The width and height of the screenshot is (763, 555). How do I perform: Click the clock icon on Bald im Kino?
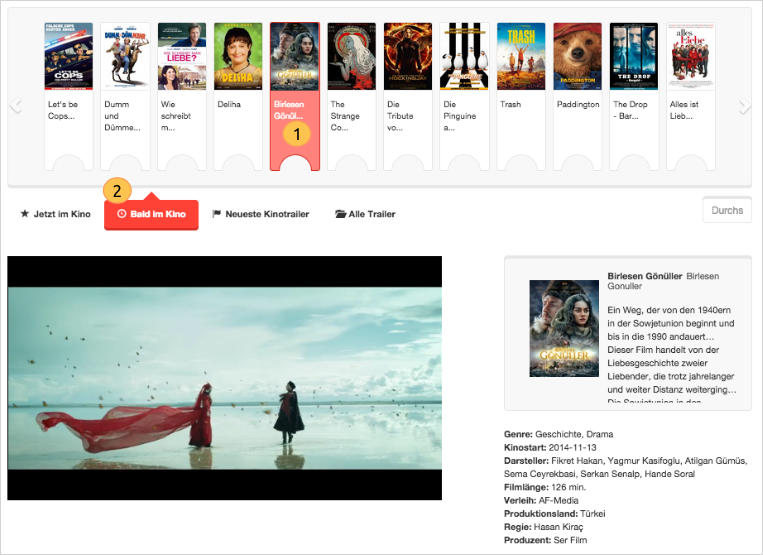coord(122,214)
